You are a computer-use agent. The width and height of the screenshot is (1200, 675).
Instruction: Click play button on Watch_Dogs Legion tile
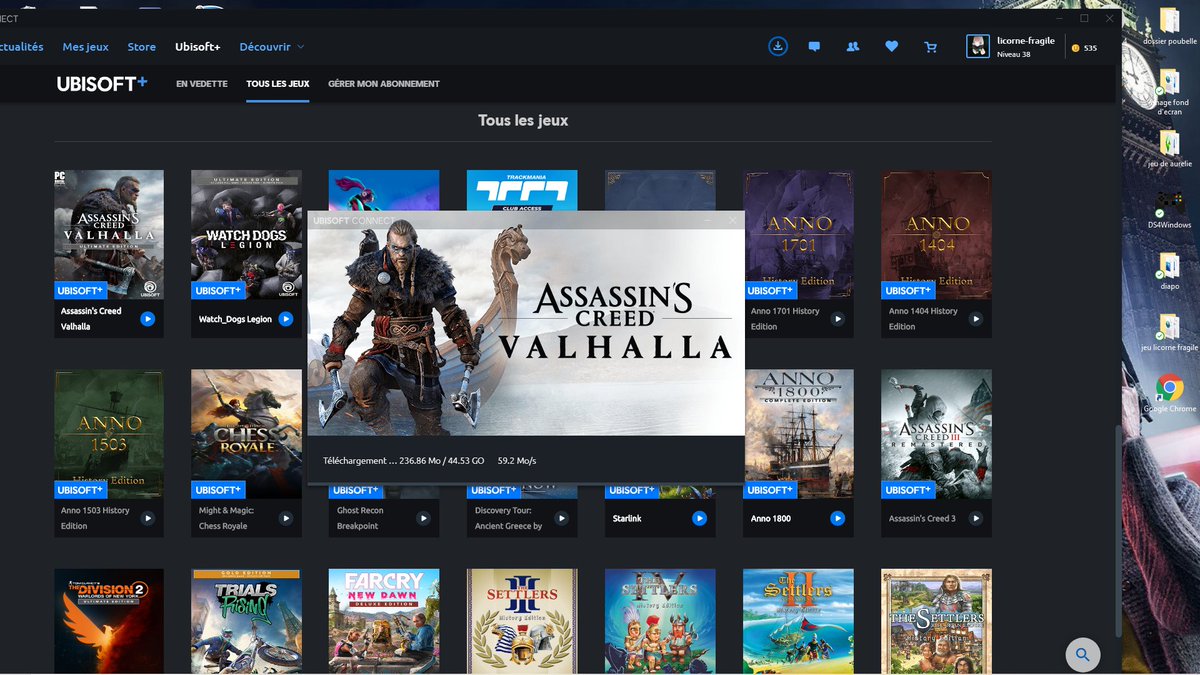(285, 319)
